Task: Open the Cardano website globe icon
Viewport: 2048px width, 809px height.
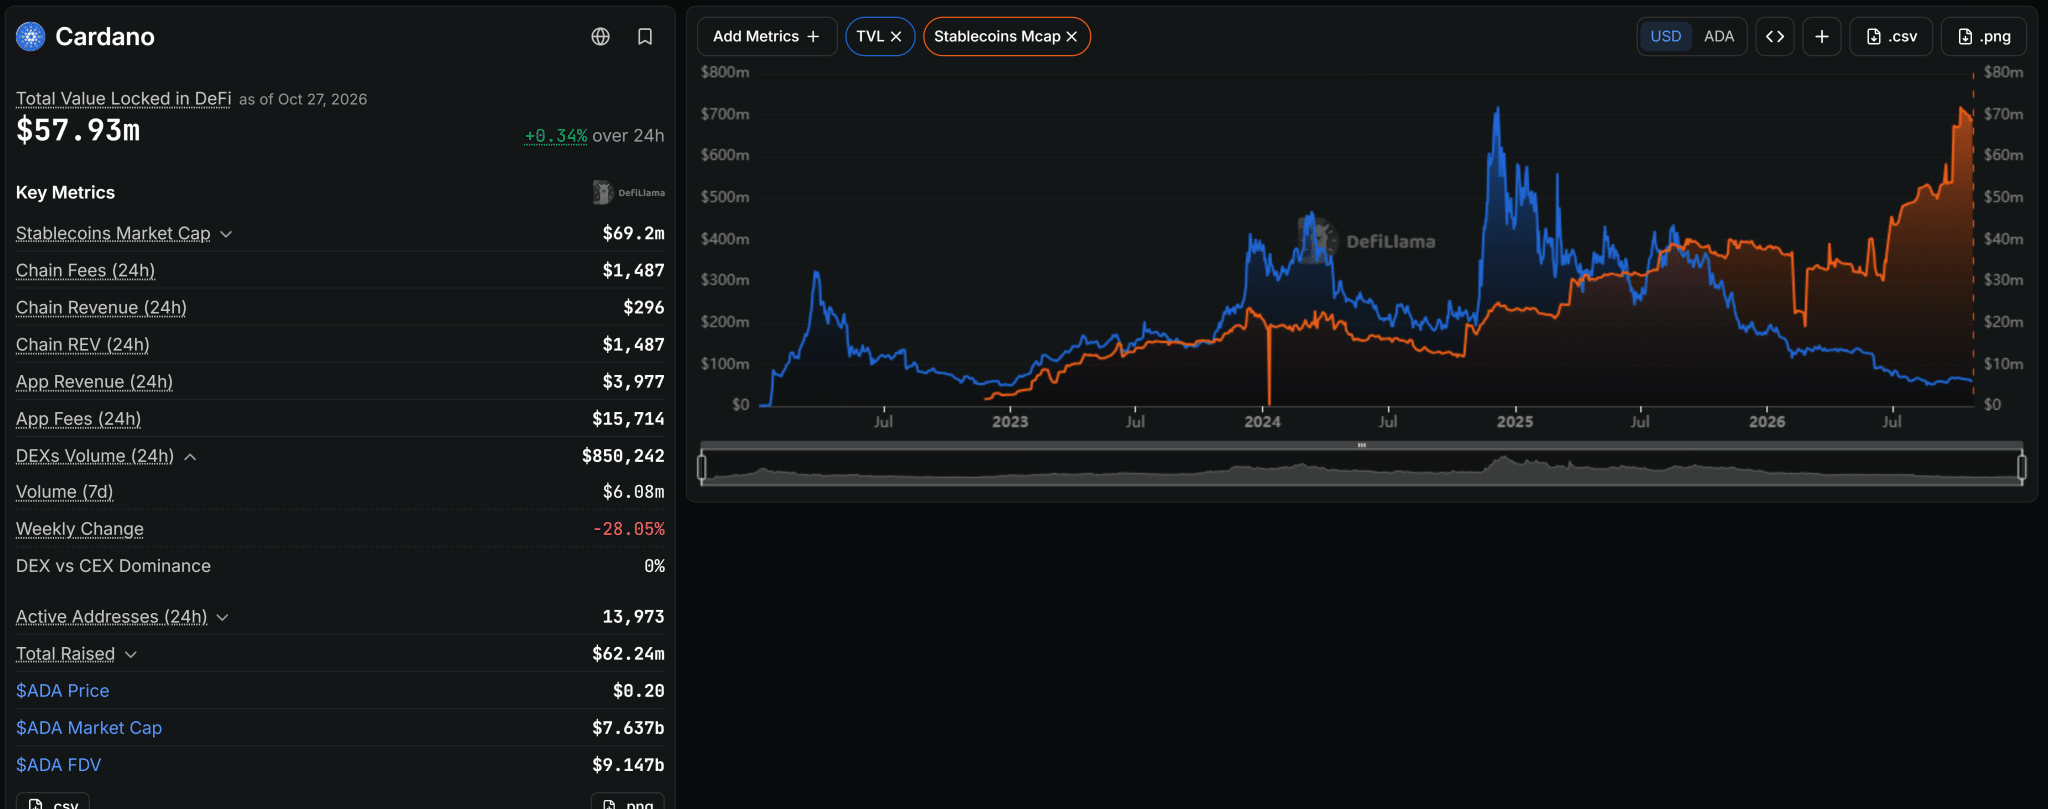Action: 600,37
